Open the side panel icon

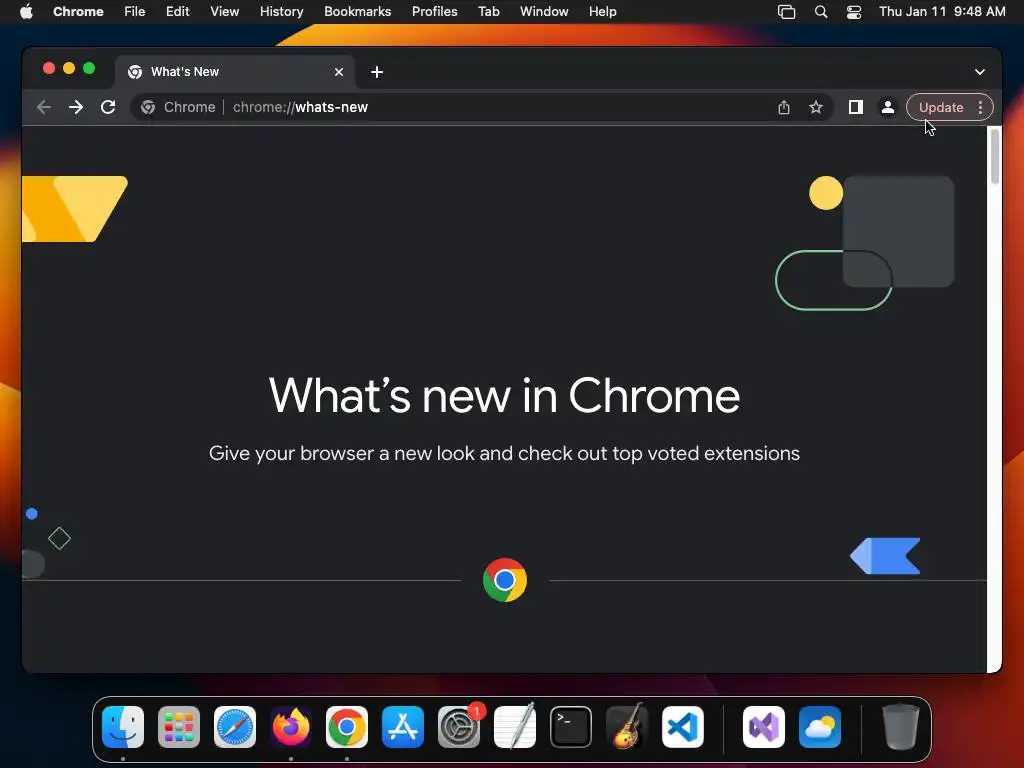click(856, 107)
